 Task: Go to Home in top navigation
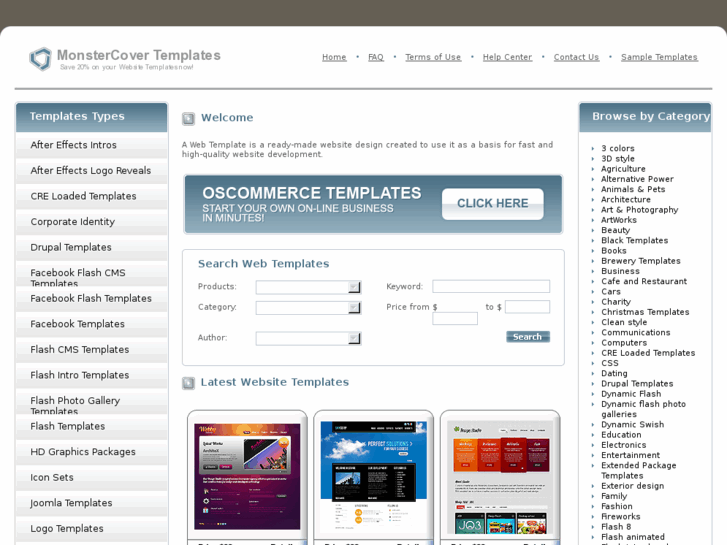click(x=334, y=57)
